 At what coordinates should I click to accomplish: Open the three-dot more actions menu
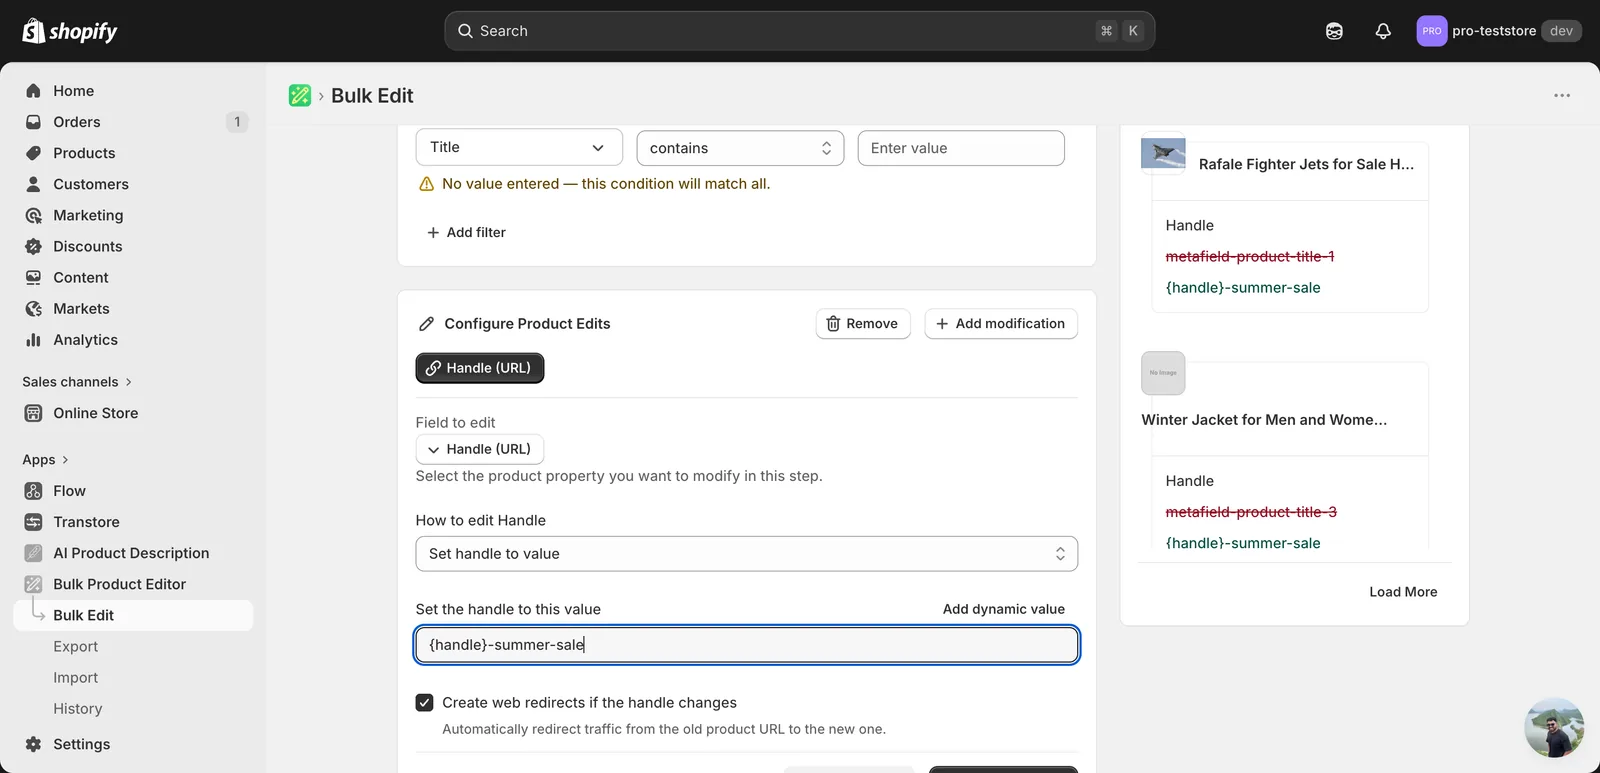pyautogui.click(x=1562, y=95)
